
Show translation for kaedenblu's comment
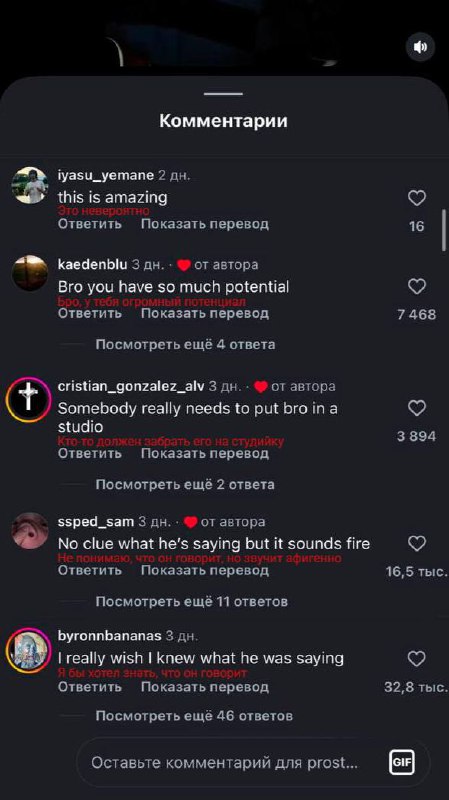click(x=205, y=313)
